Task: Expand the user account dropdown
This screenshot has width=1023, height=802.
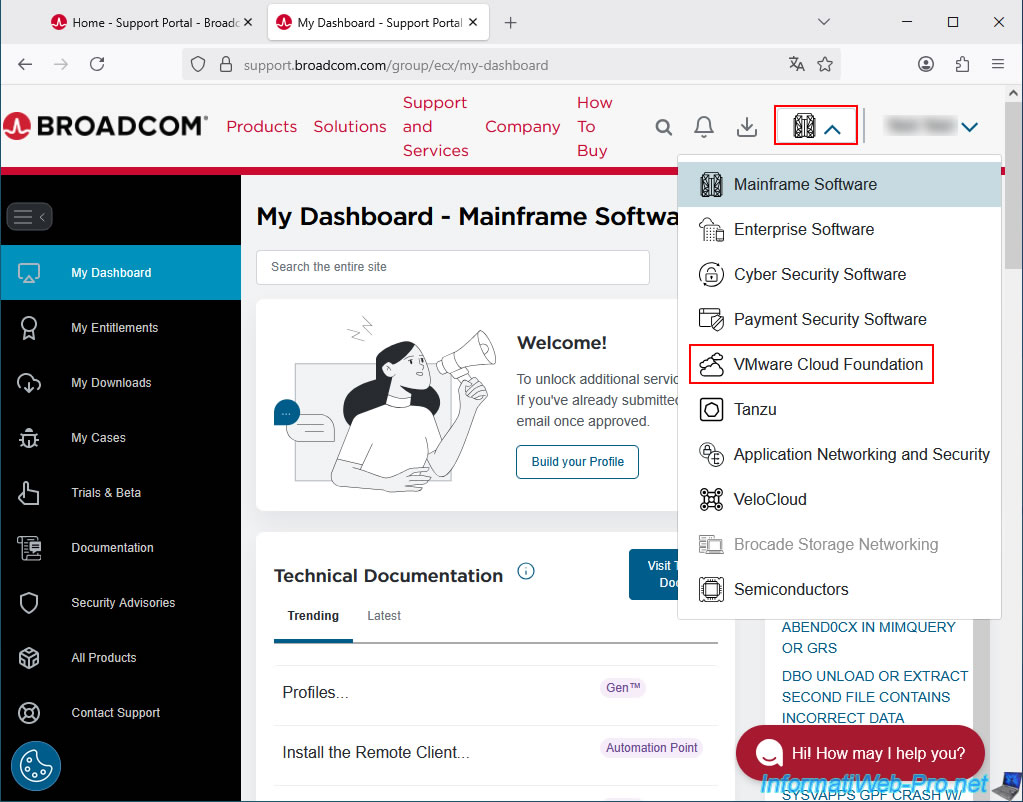Action: [968, 127]
